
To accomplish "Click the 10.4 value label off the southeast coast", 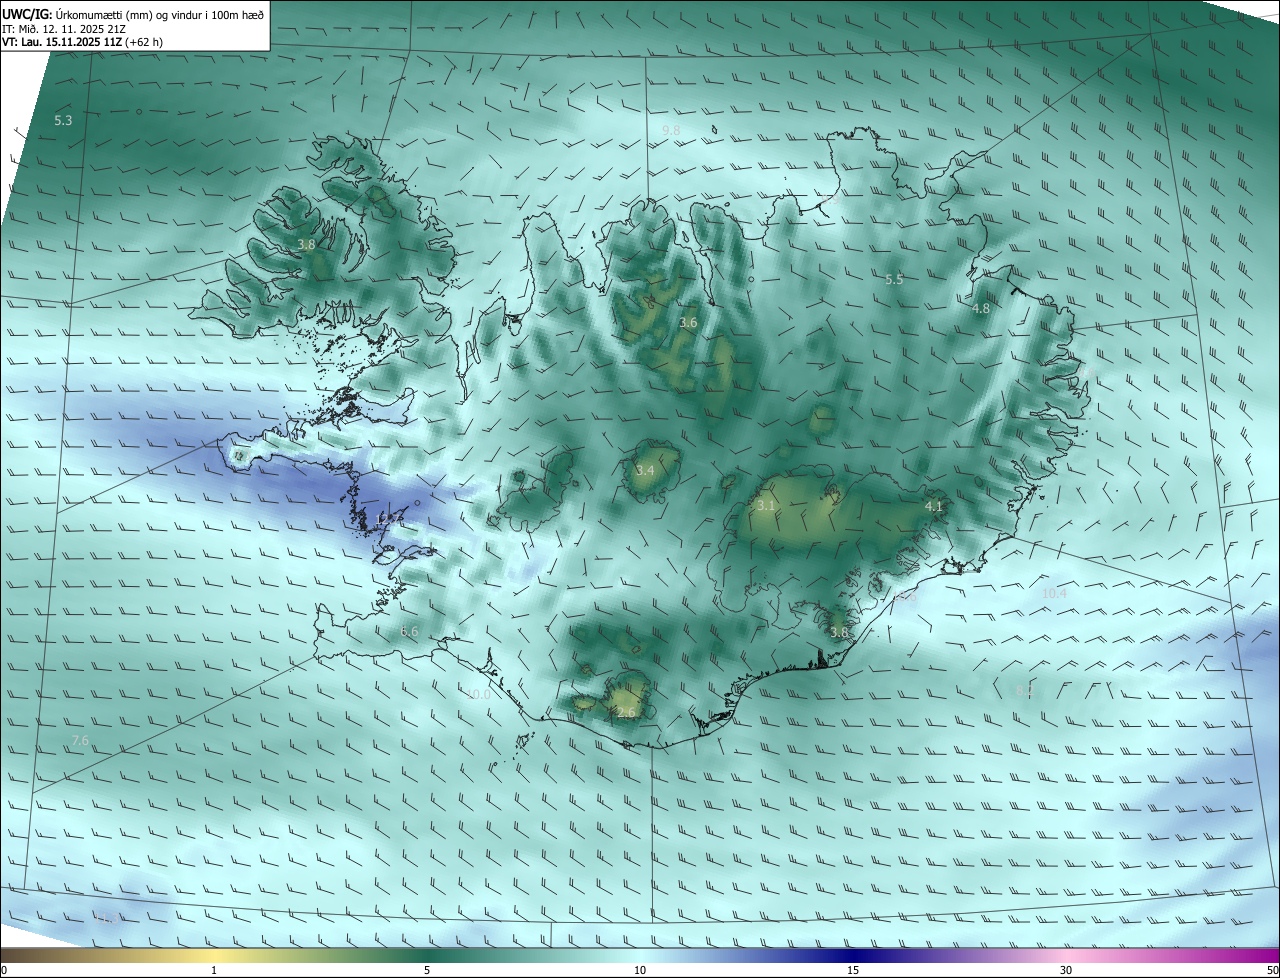I will tap(1054, 593).
